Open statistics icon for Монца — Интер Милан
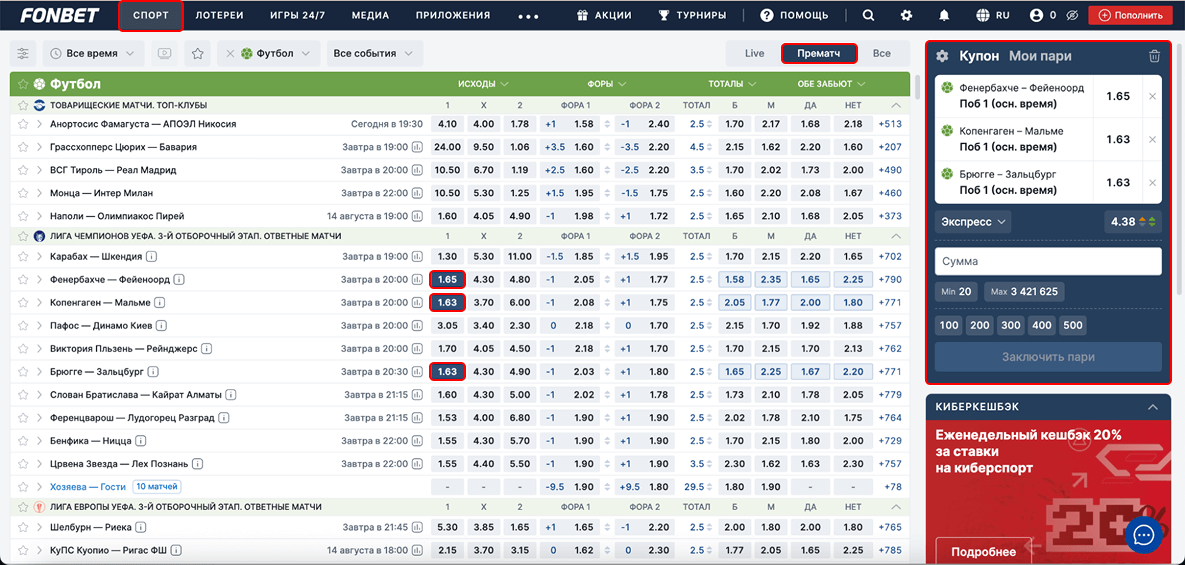Screen dimensions: 1185x565 [416, 193]
